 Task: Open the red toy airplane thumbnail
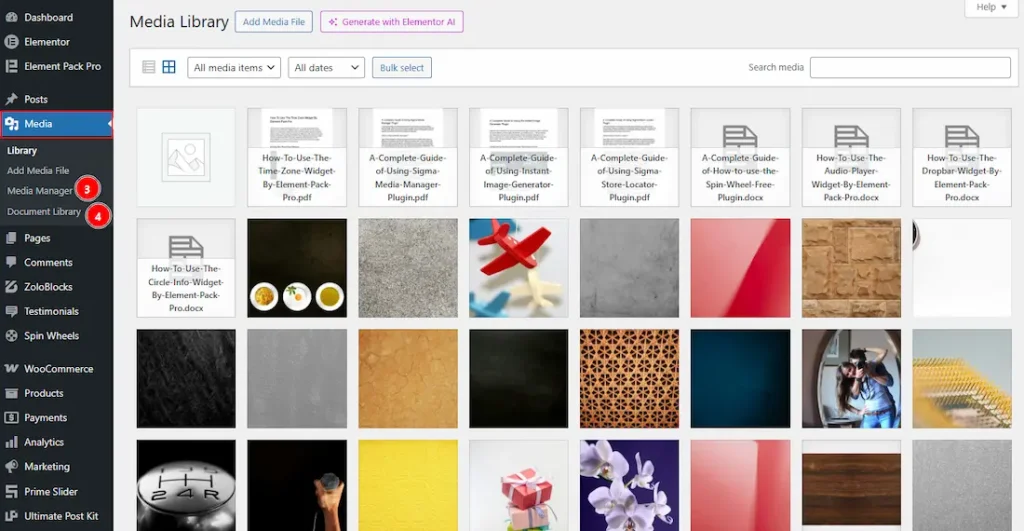pos(518,268)
